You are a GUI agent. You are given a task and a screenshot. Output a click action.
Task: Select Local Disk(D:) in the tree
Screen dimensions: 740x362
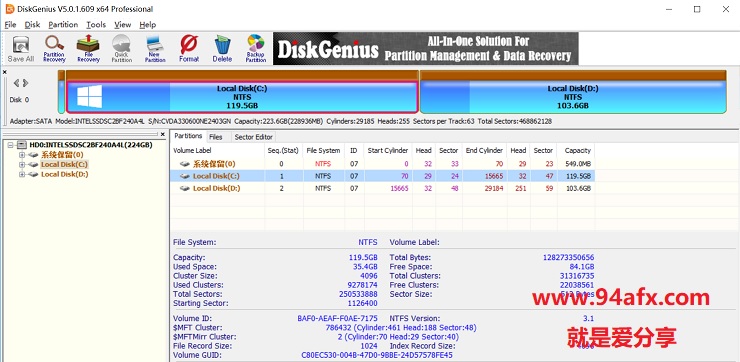coord(64,174)
